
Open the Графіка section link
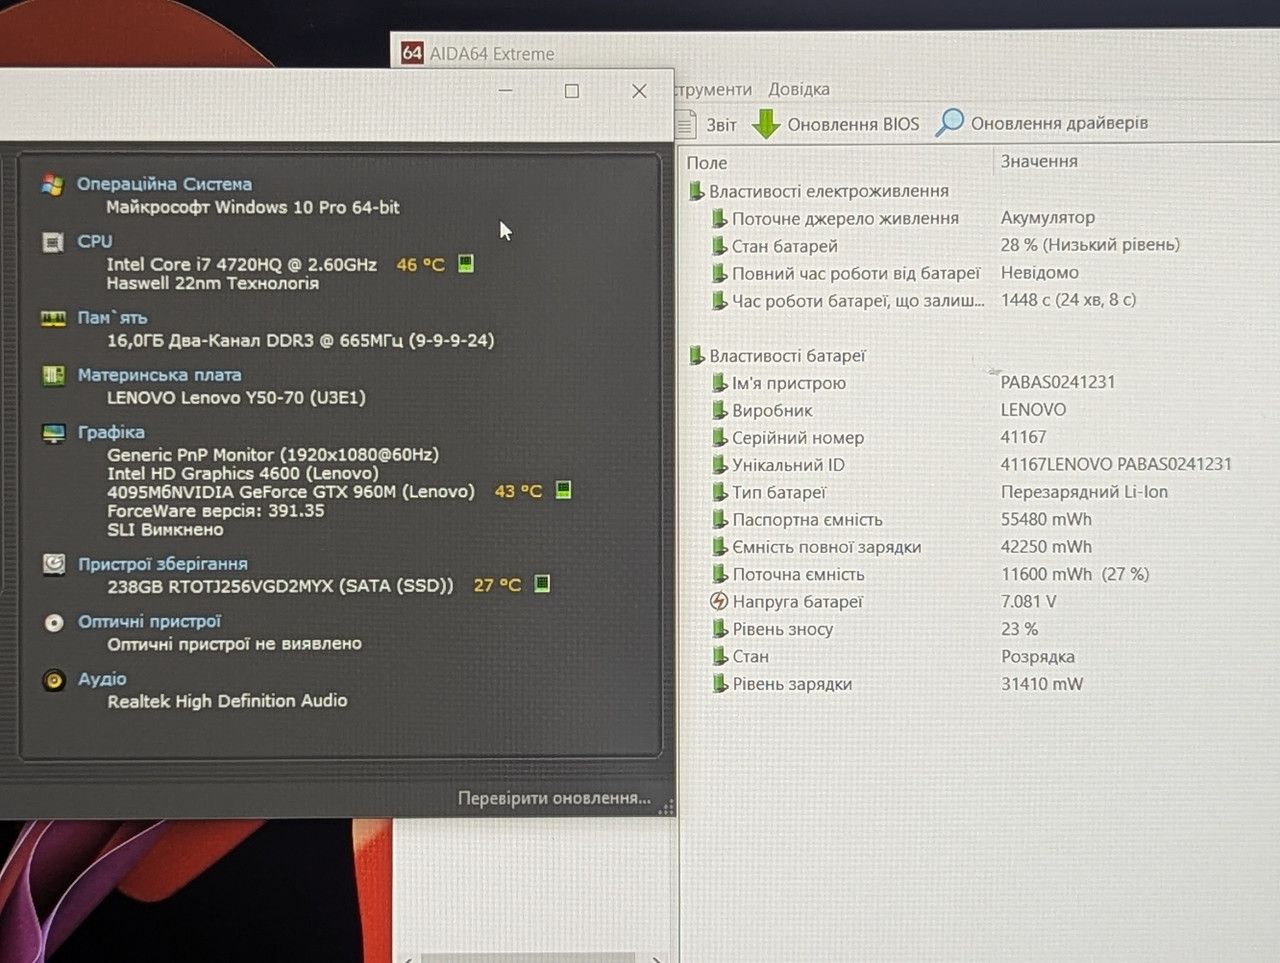point(111,432)
